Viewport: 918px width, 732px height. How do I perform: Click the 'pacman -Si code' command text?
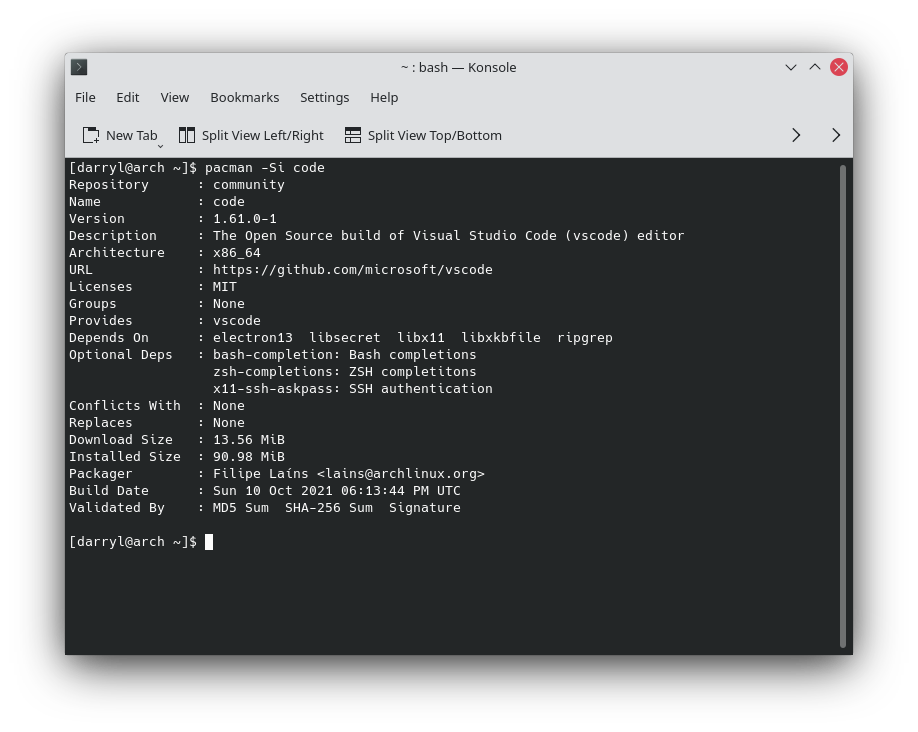pos(265,168)
